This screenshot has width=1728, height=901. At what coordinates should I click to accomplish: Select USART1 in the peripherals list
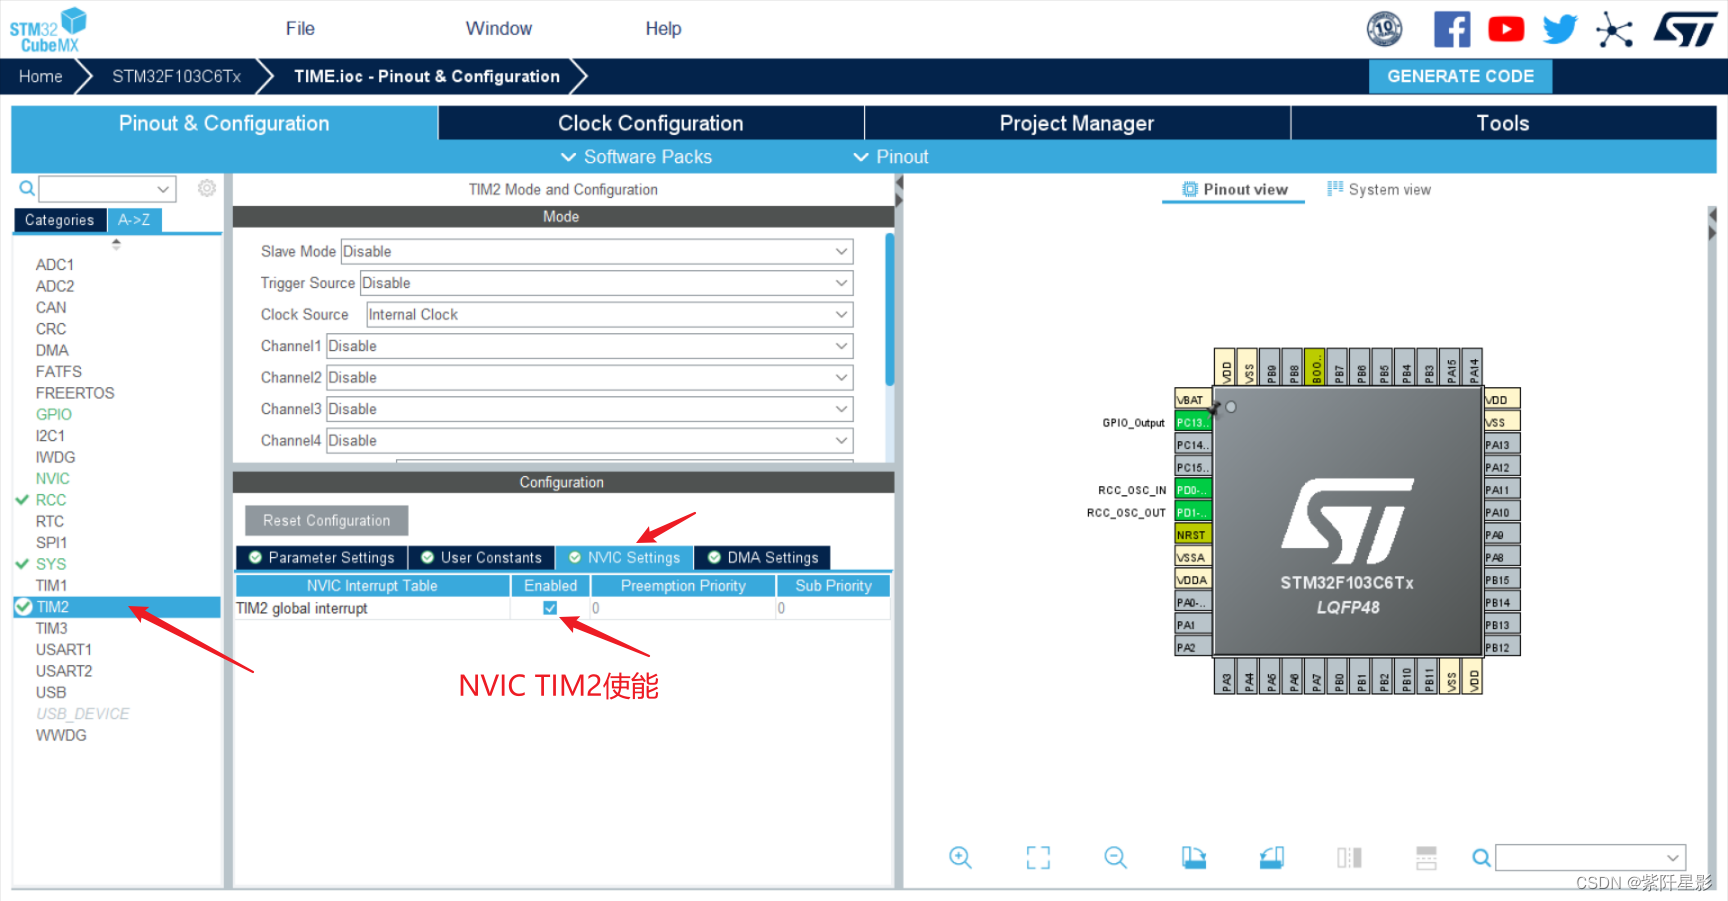tap(64, 650)
